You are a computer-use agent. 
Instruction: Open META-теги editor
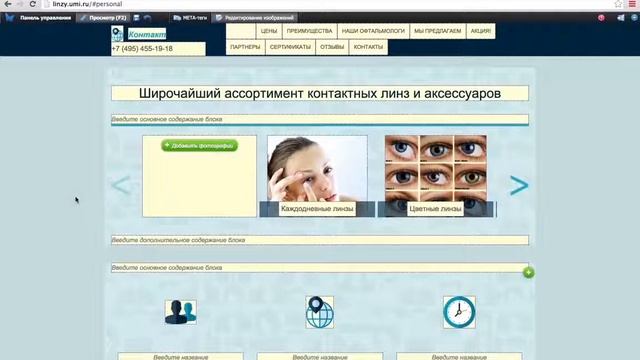(190, 18)
